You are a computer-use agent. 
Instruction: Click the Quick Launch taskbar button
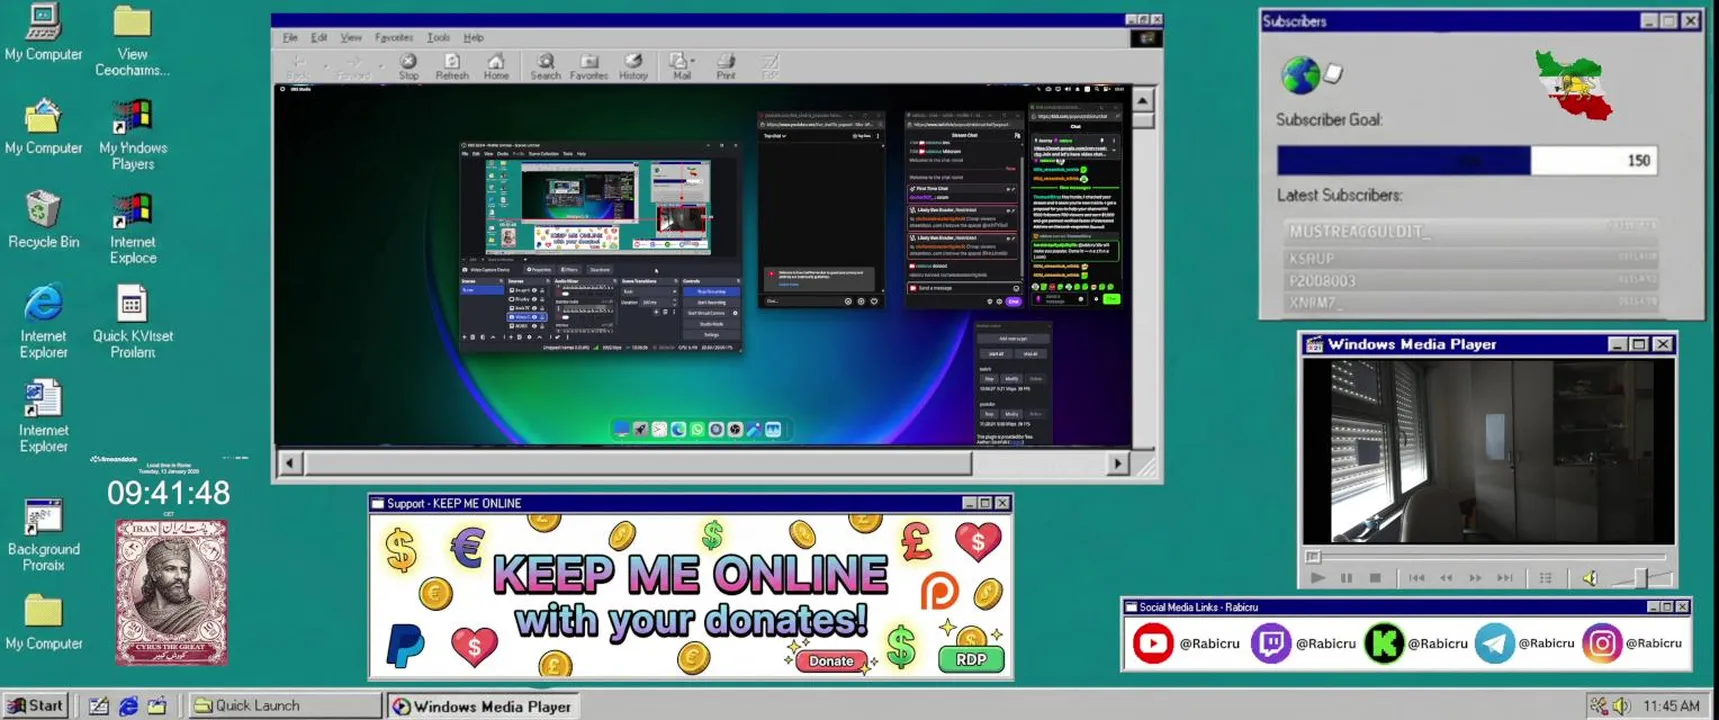point(285,705)
